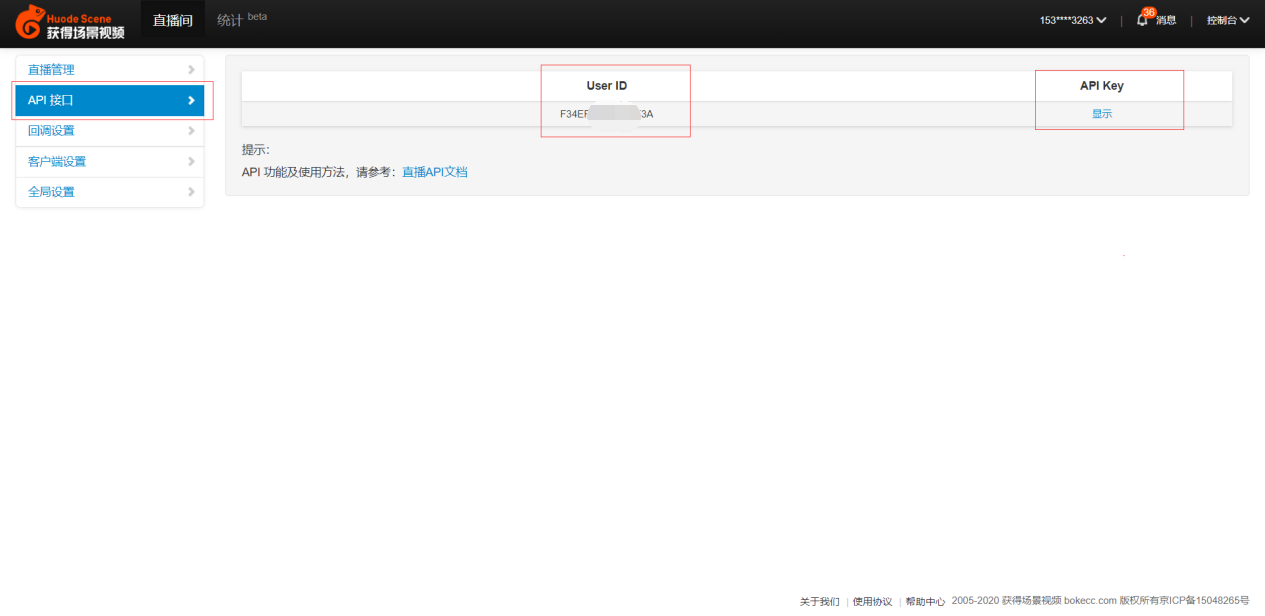Select the masked User ID value

coord(606,114)
